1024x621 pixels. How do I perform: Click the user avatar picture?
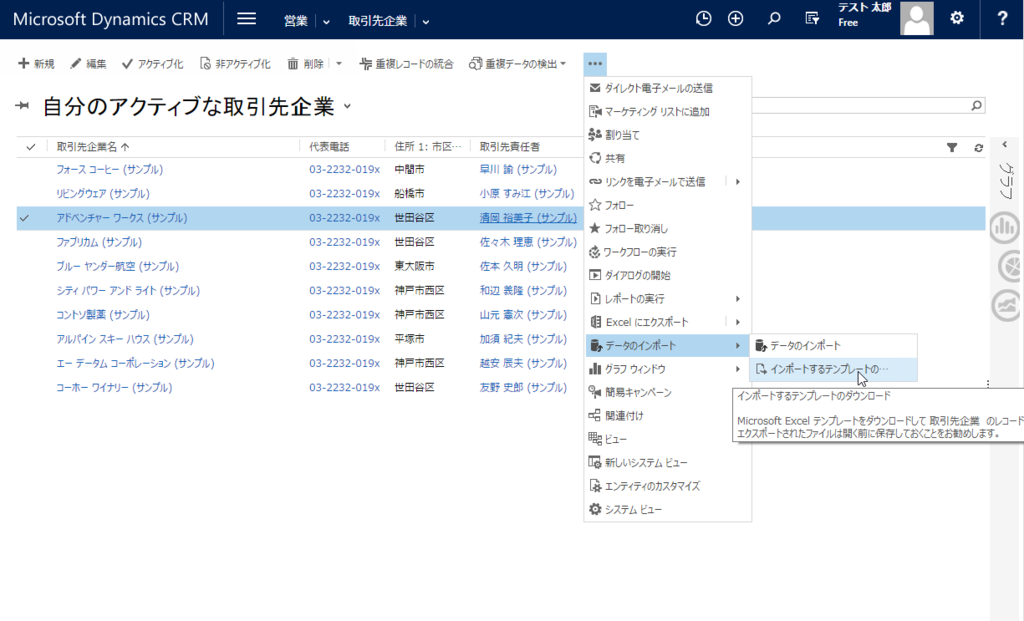tap(916, 18)
